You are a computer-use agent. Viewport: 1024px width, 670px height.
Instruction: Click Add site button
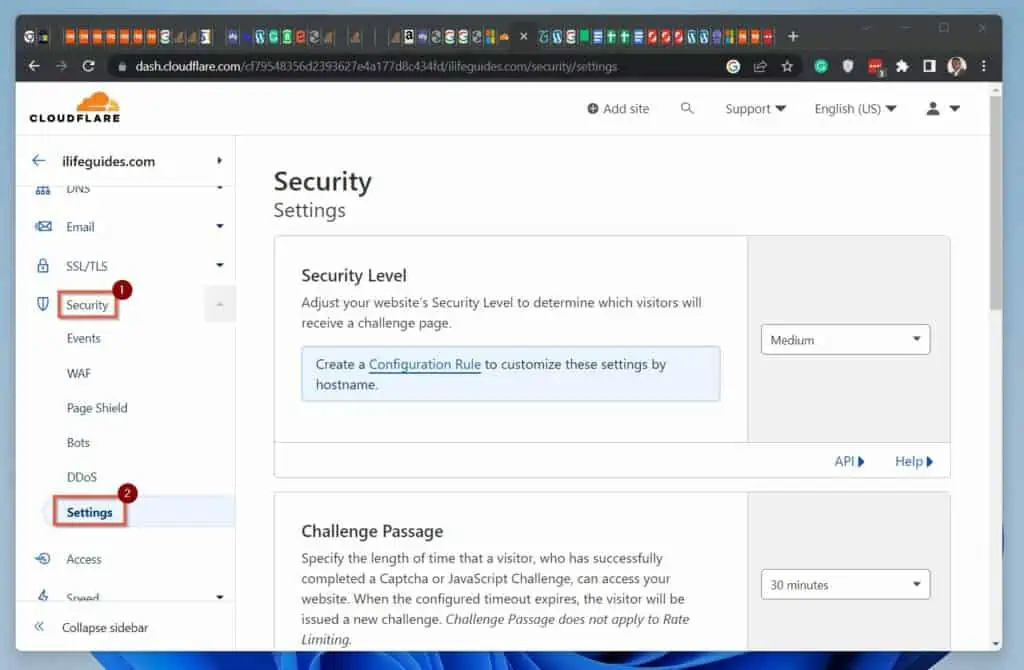(618, 108)
